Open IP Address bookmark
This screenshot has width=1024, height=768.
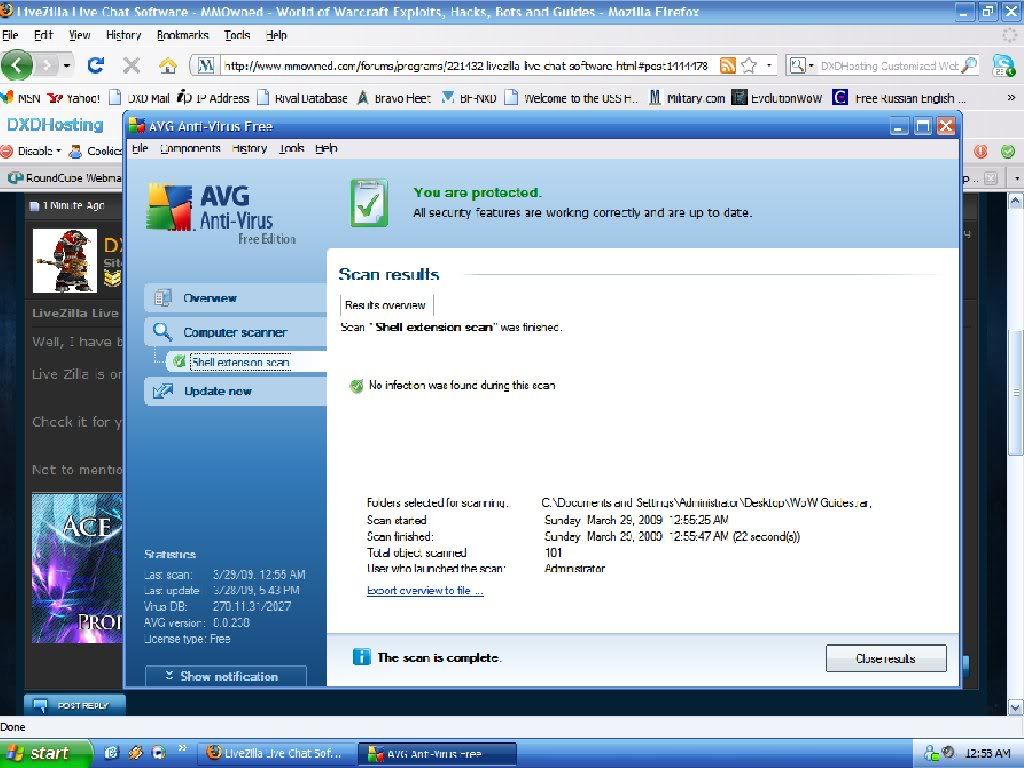tap(213, 98)
